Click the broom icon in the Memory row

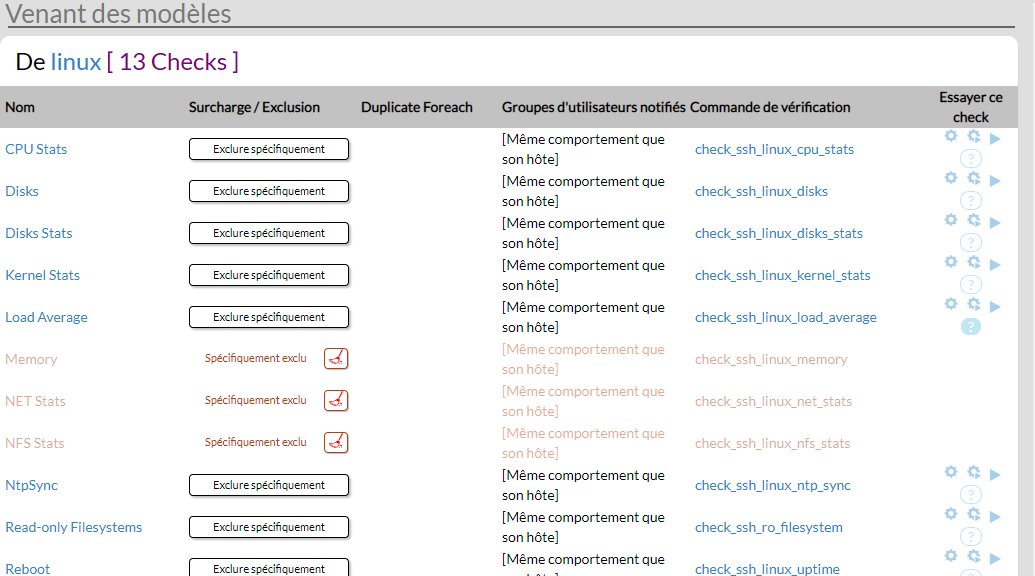[x=336, y=359]
